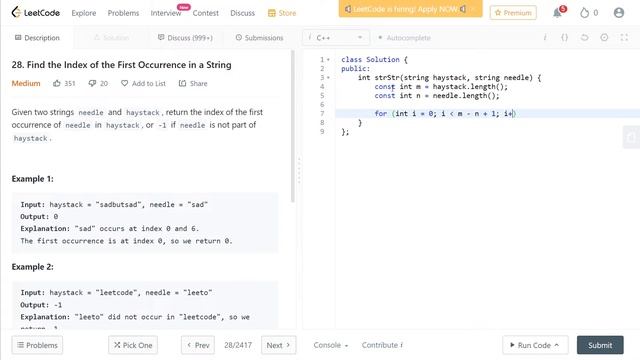The image size is (640, 360).
Task: Click the feedback tab at editor right edge
Action: [x=631, y=137]
